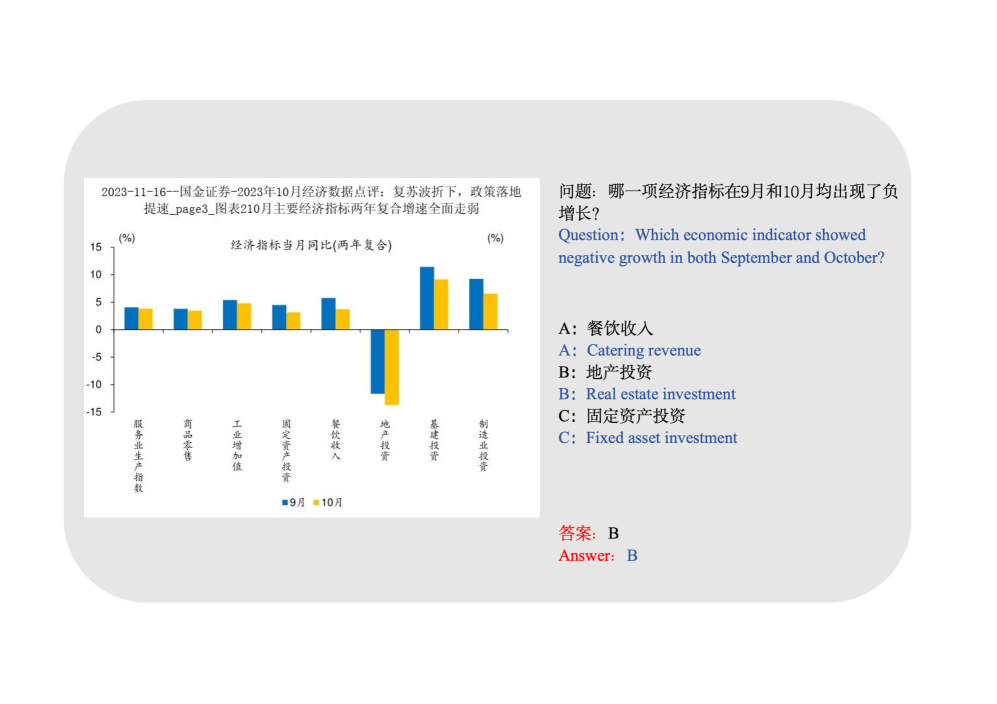
Task: Choose option A: 餐饮收入
Action: coord(605,329)
